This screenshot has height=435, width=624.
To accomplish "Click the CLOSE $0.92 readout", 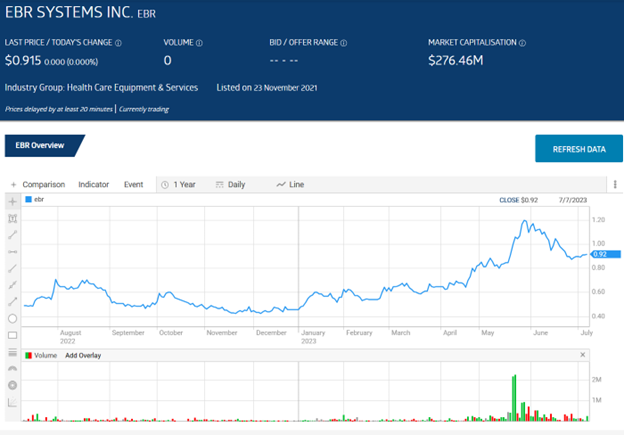I will point(519,200).
